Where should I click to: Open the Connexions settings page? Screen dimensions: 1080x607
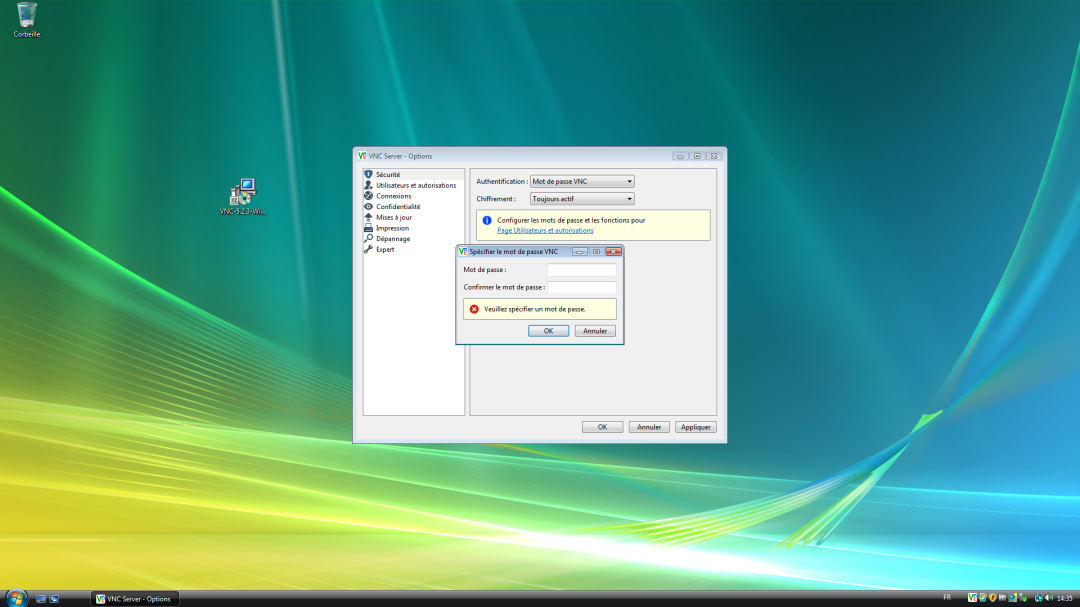[393, 196]
